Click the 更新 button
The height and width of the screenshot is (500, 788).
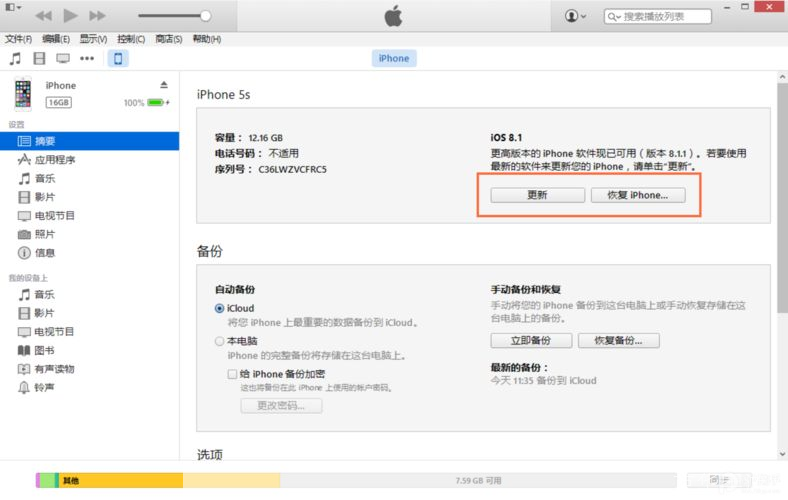537,195
